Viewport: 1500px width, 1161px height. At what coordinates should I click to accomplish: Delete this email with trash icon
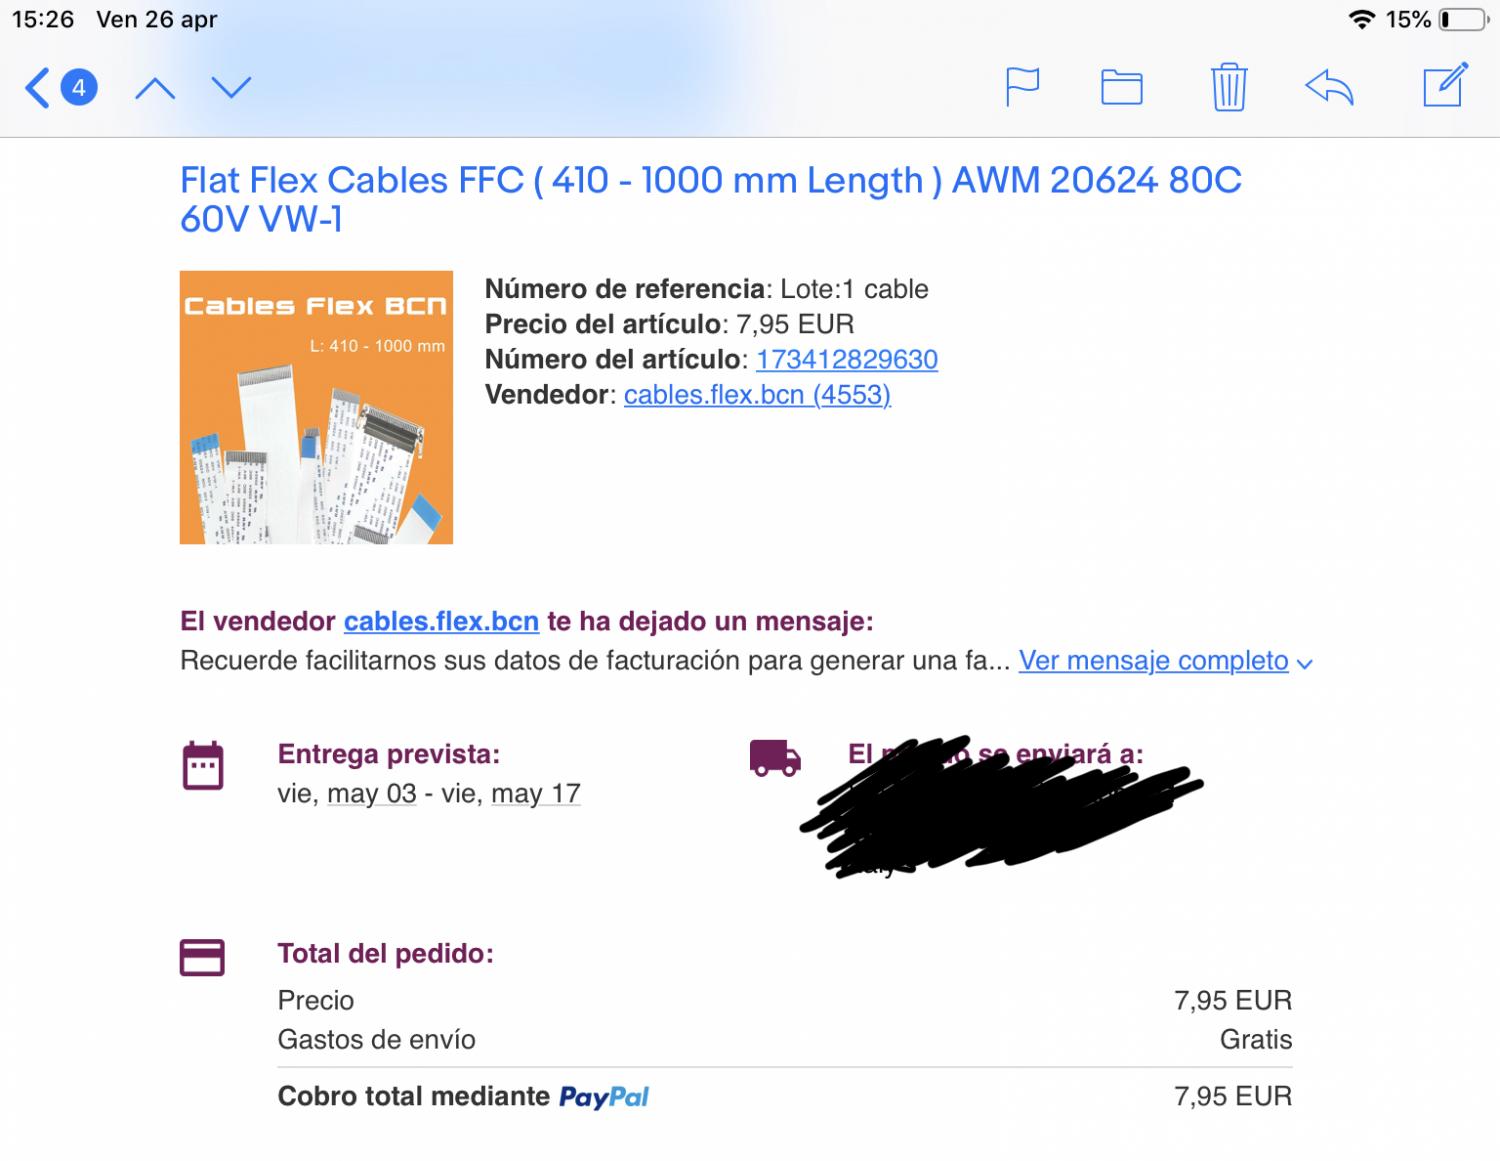1228,87
